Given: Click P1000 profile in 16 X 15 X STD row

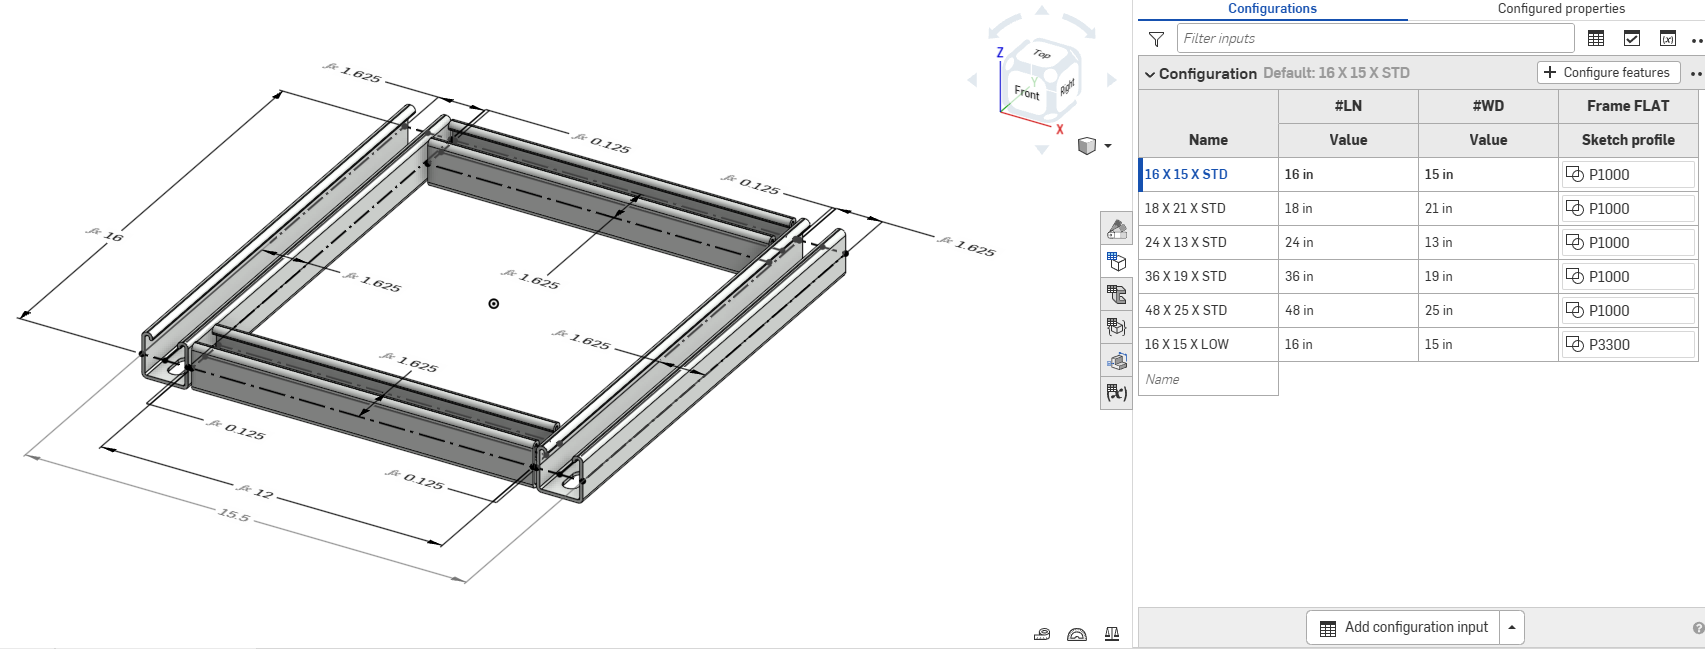Looking at the screenshot, I should point(1628,174).
